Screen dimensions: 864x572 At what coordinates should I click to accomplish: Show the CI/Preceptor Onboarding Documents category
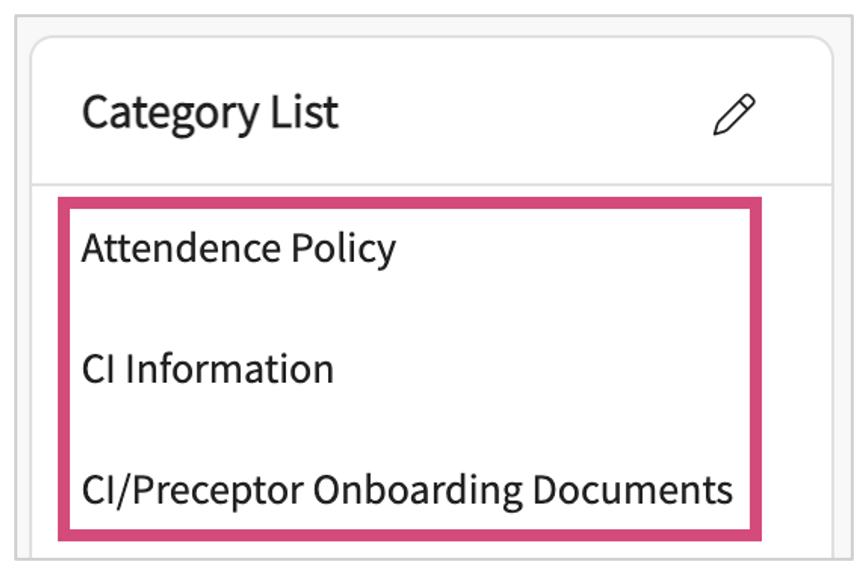[407, 490]
